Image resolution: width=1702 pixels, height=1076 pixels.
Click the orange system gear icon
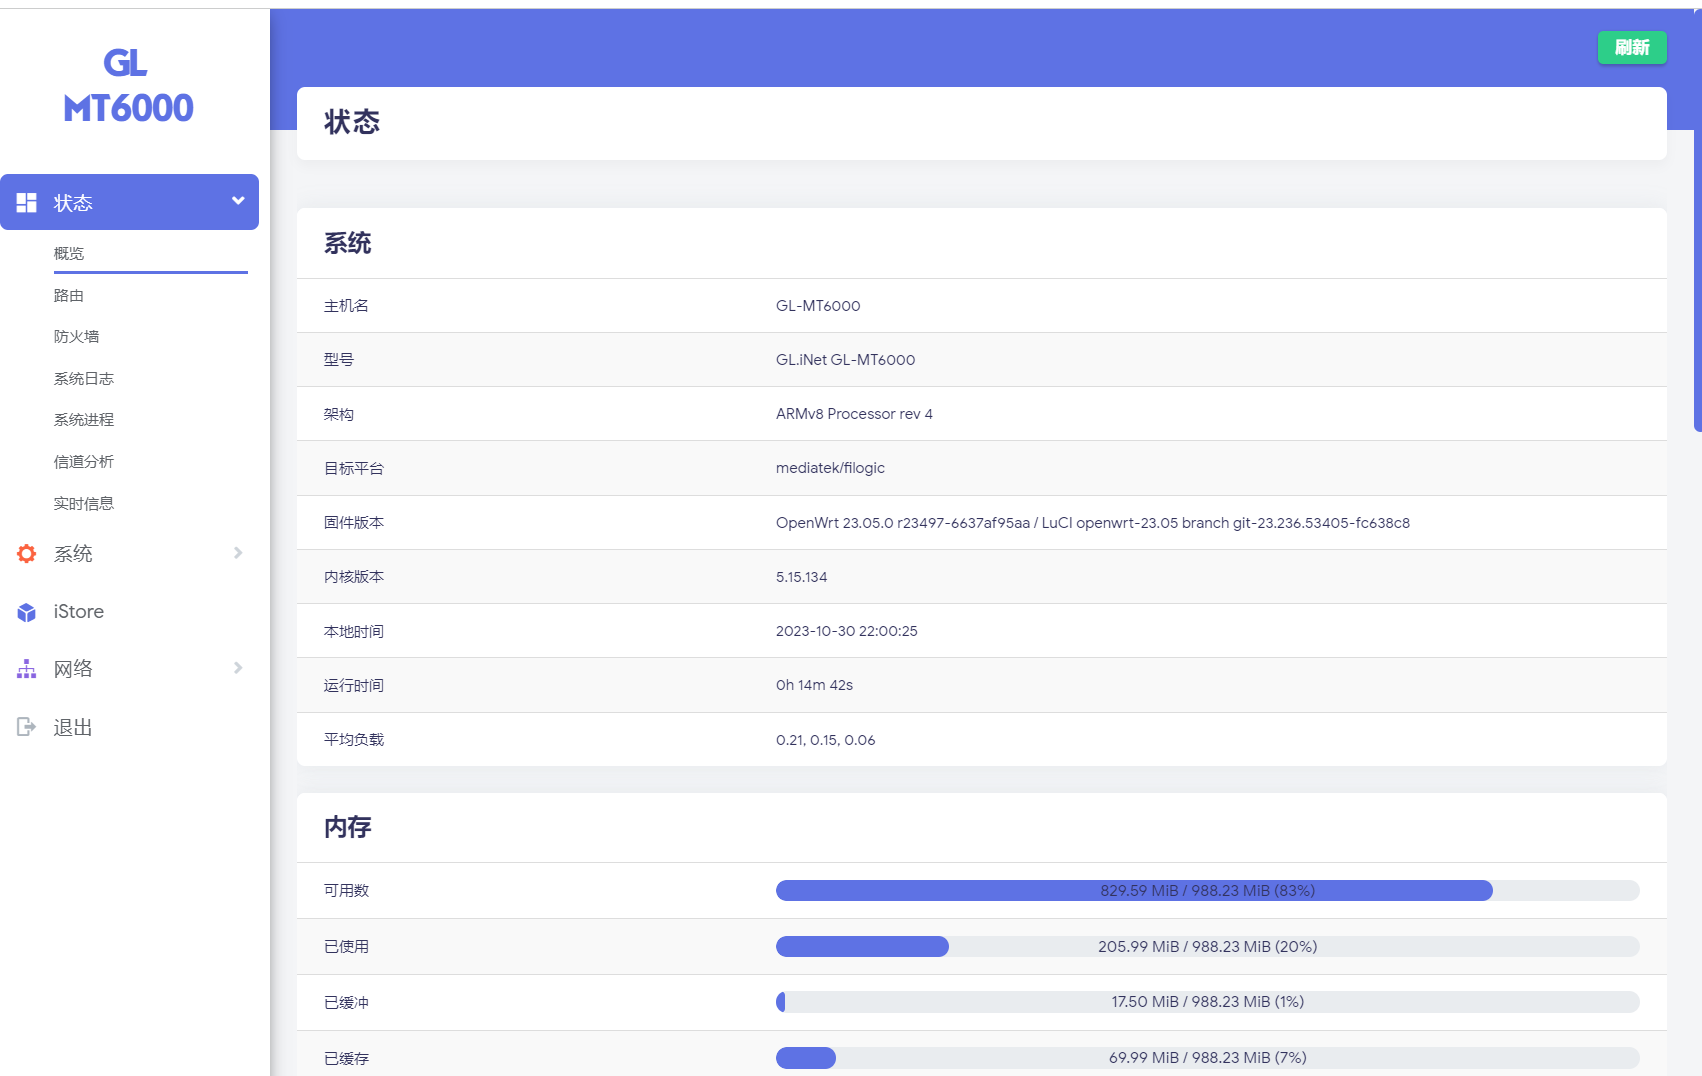click(27, 554)
